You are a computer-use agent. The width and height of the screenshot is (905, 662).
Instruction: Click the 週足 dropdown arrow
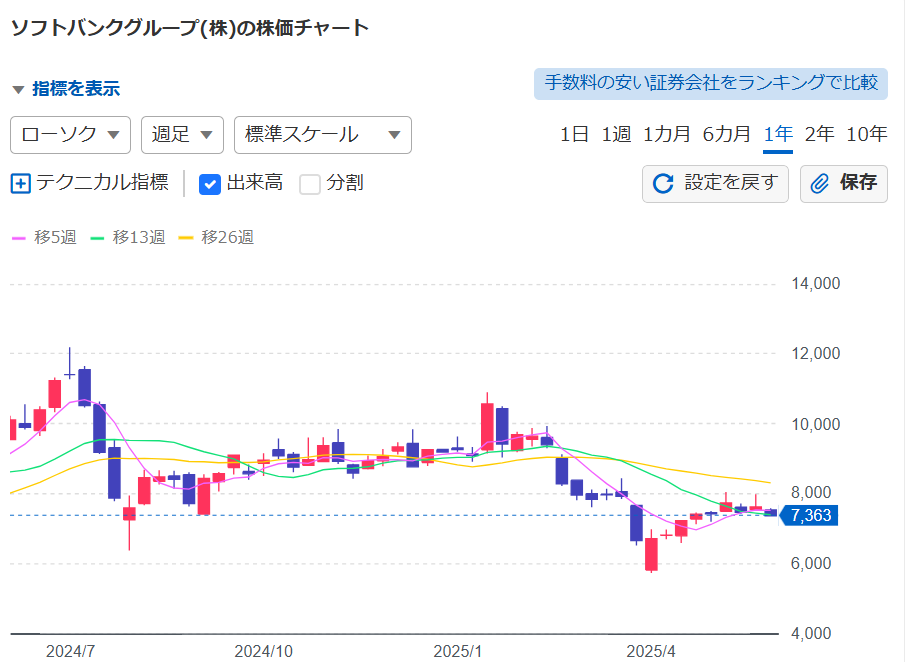206,136
